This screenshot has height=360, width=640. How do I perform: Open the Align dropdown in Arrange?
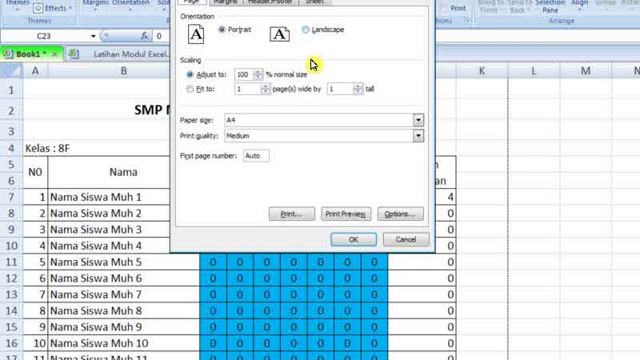580,4
